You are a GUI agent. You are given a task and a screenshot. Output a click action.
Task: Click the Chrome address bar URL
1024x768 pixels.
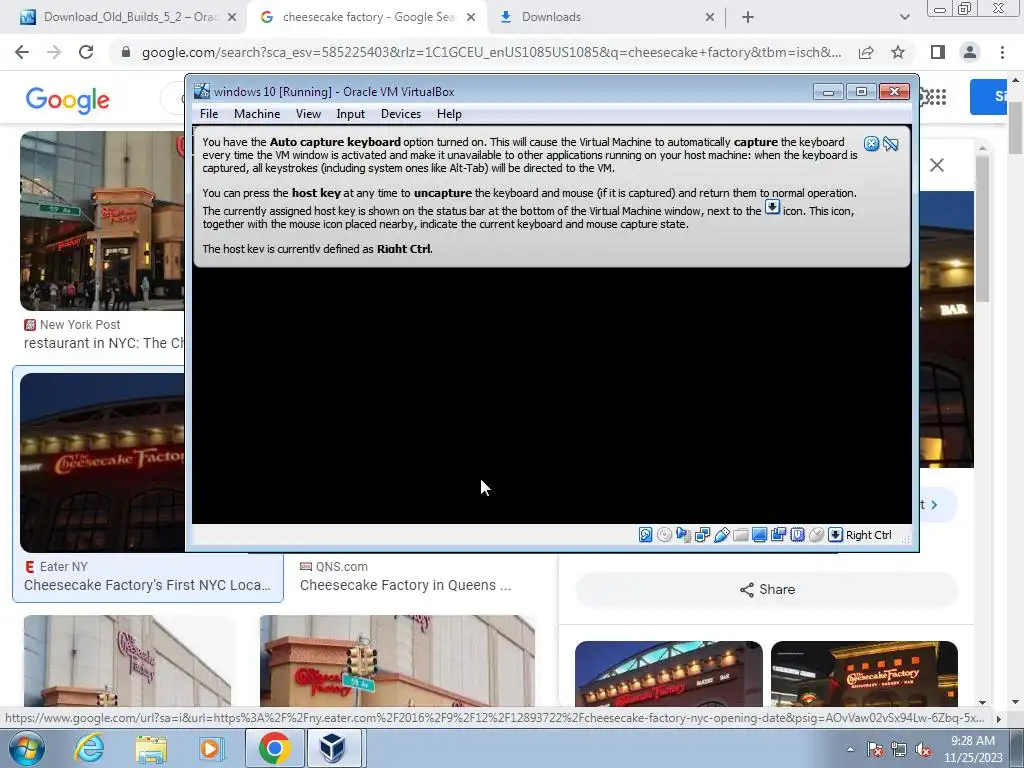[491, 52]
